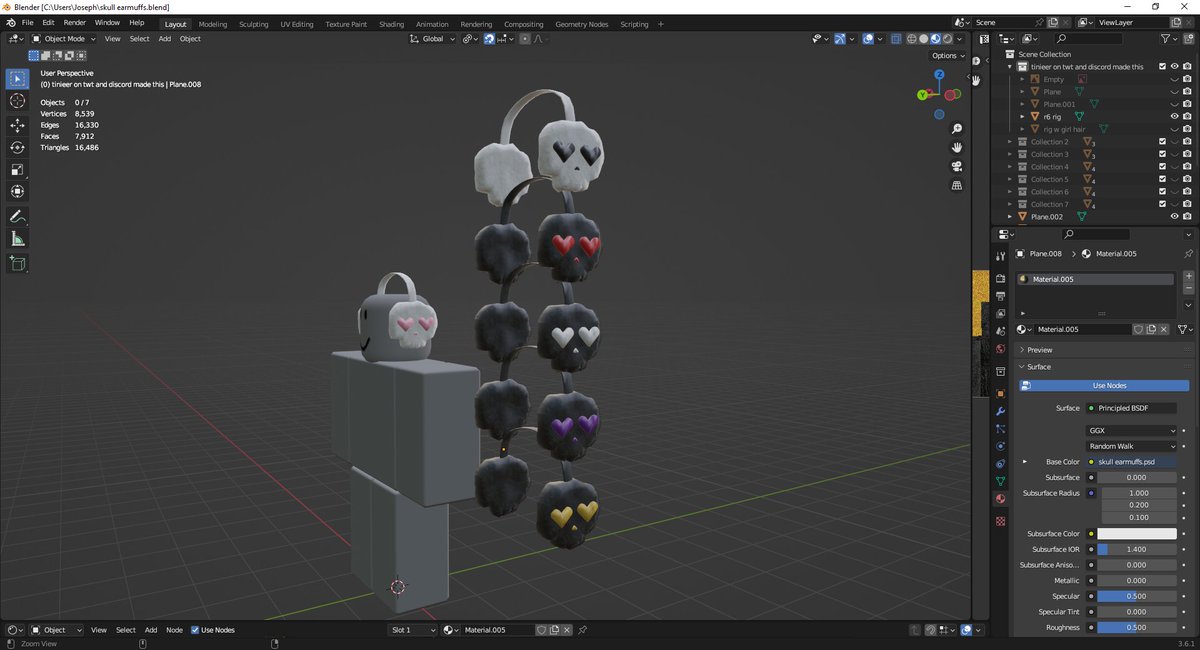
Task: Open the Render properties tab
Action: tap(1000, 278)
